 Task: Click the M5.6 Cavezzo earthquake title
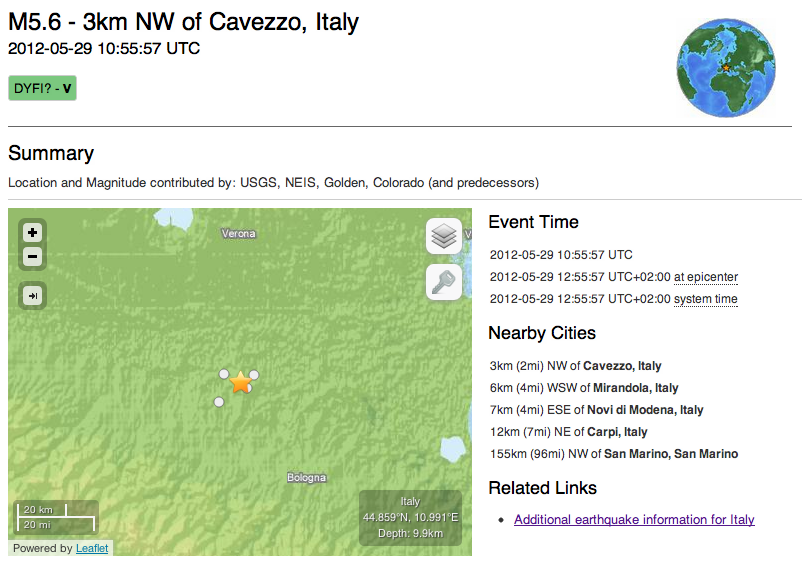pyautogui.click(x=183, y=21)
